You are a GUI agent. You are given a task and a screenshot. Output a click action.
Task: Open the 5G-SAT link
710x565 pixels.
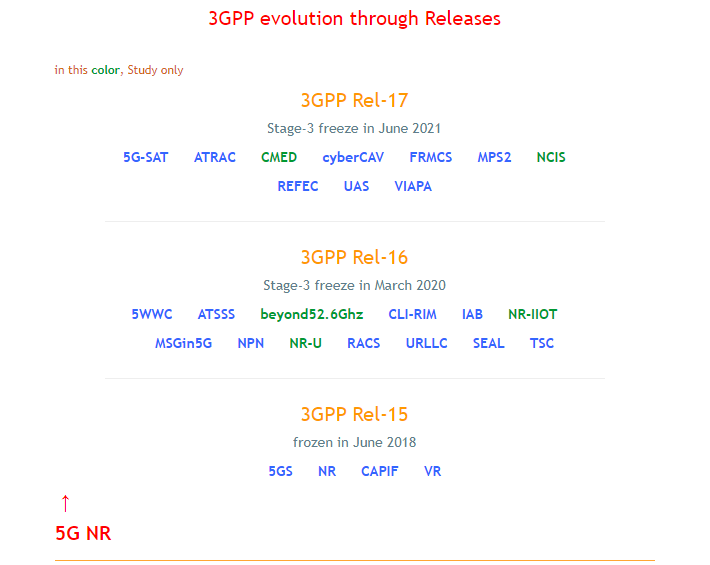coord(146,157)
